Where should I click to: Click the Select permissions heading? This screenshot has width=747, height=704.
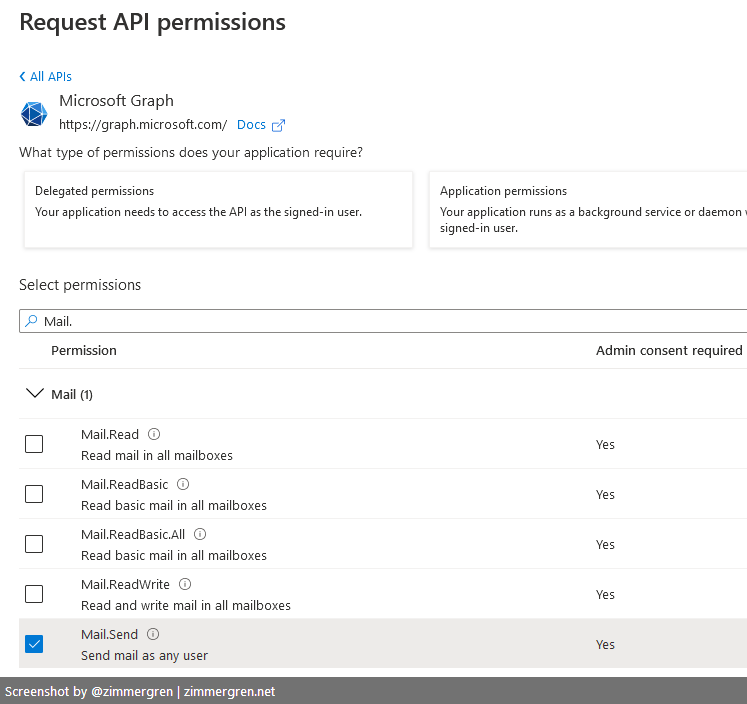coord(80,285)
